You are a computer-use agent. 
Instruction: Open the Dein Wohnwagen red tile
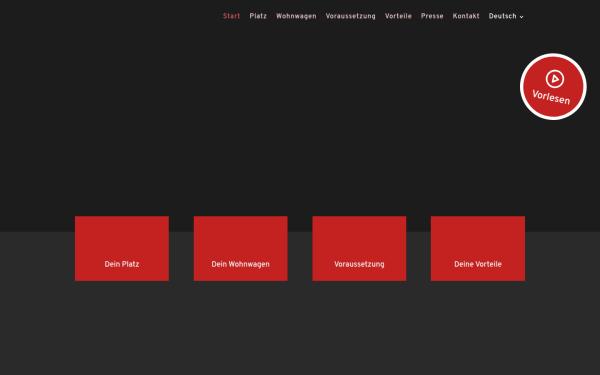[x=240, y=248]
